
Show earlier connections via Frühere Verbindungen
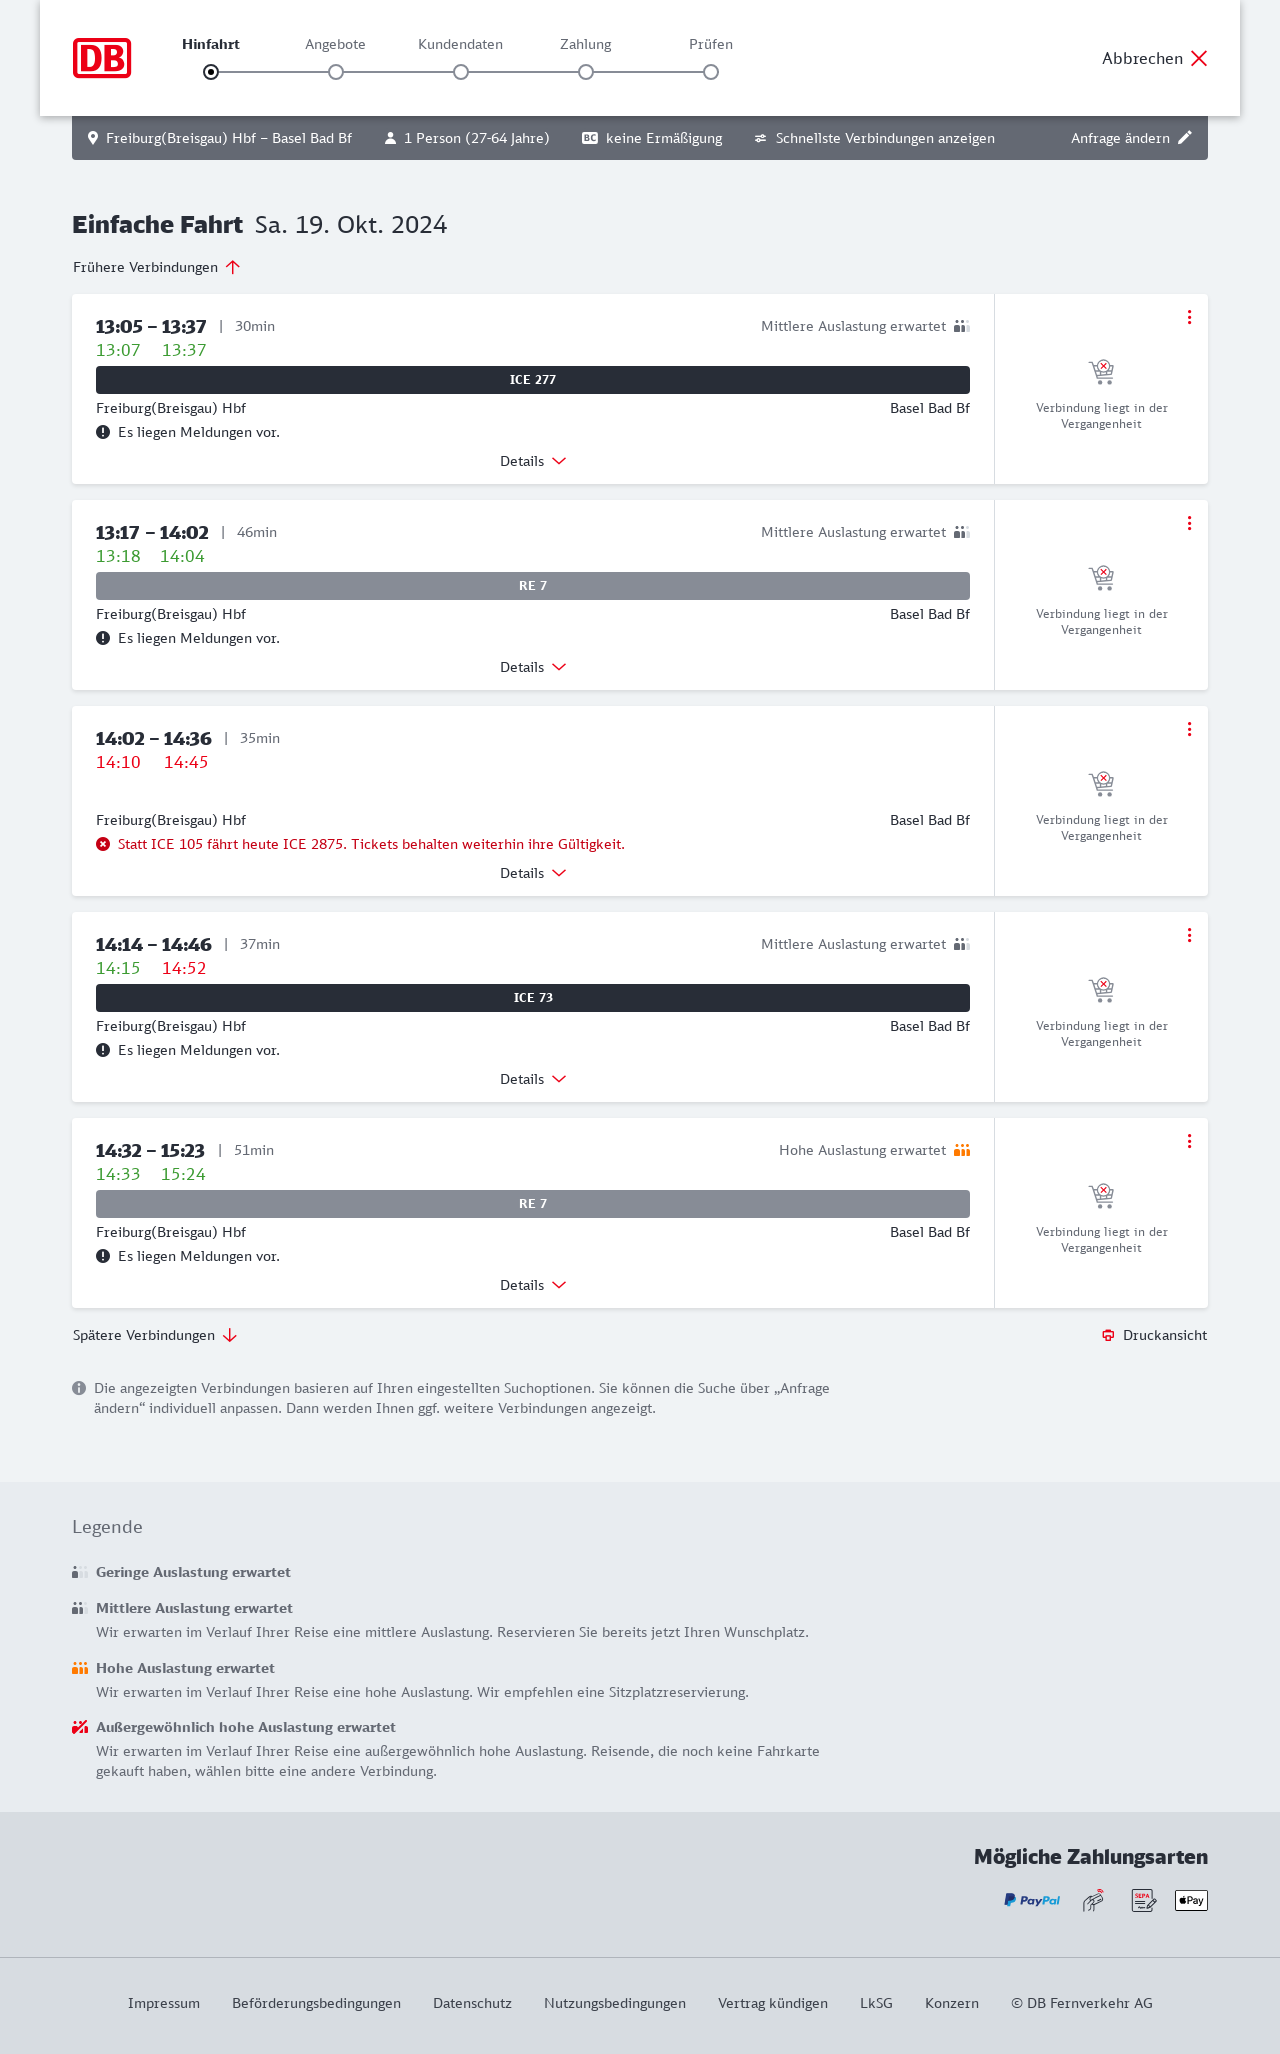pos(157,267)
